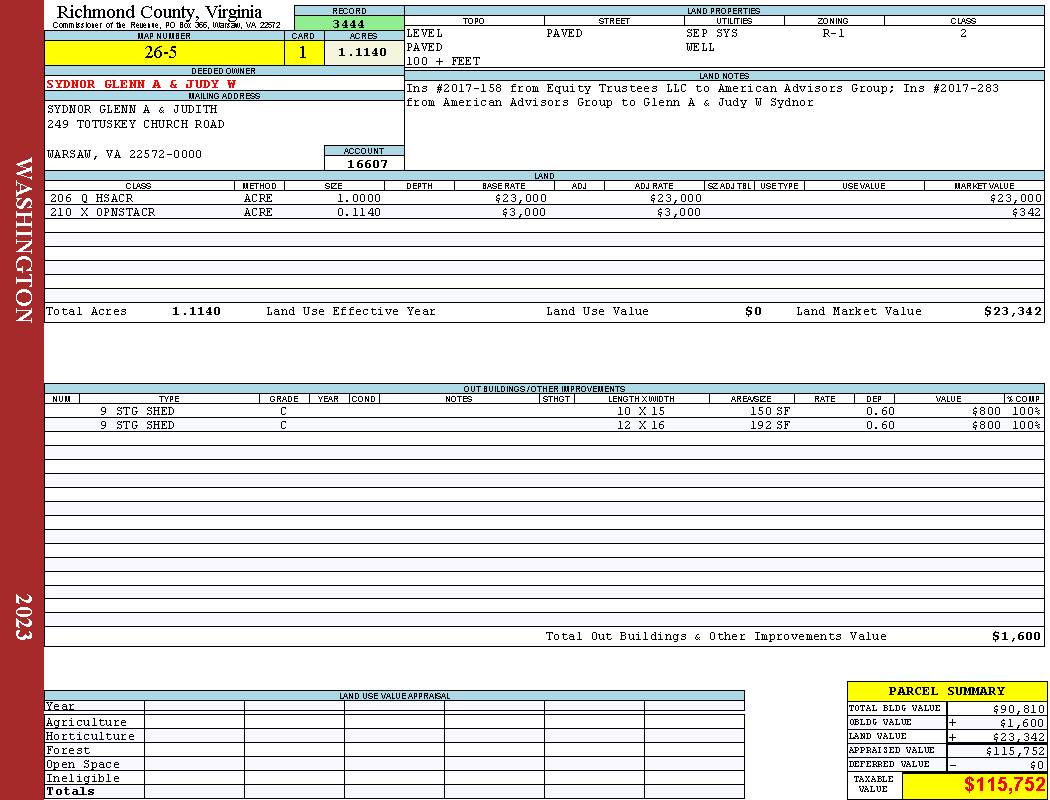Click the green record number 3444
Viewport: 1050px width, 800px height.
pyautogui.click(x=349, y=23)
